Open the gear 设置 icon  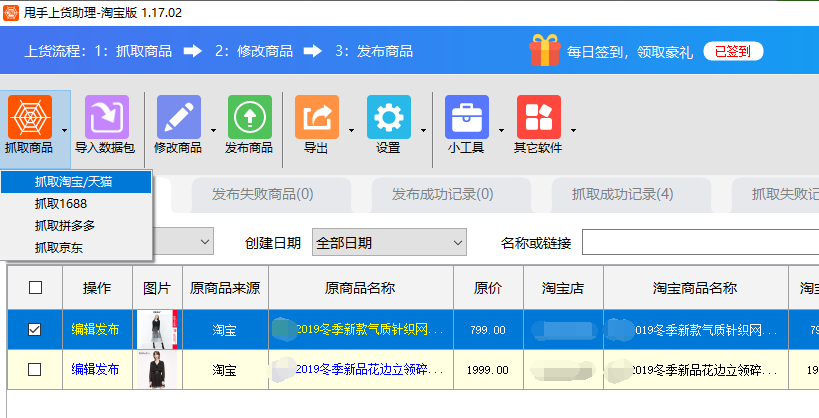coord(389,117)
